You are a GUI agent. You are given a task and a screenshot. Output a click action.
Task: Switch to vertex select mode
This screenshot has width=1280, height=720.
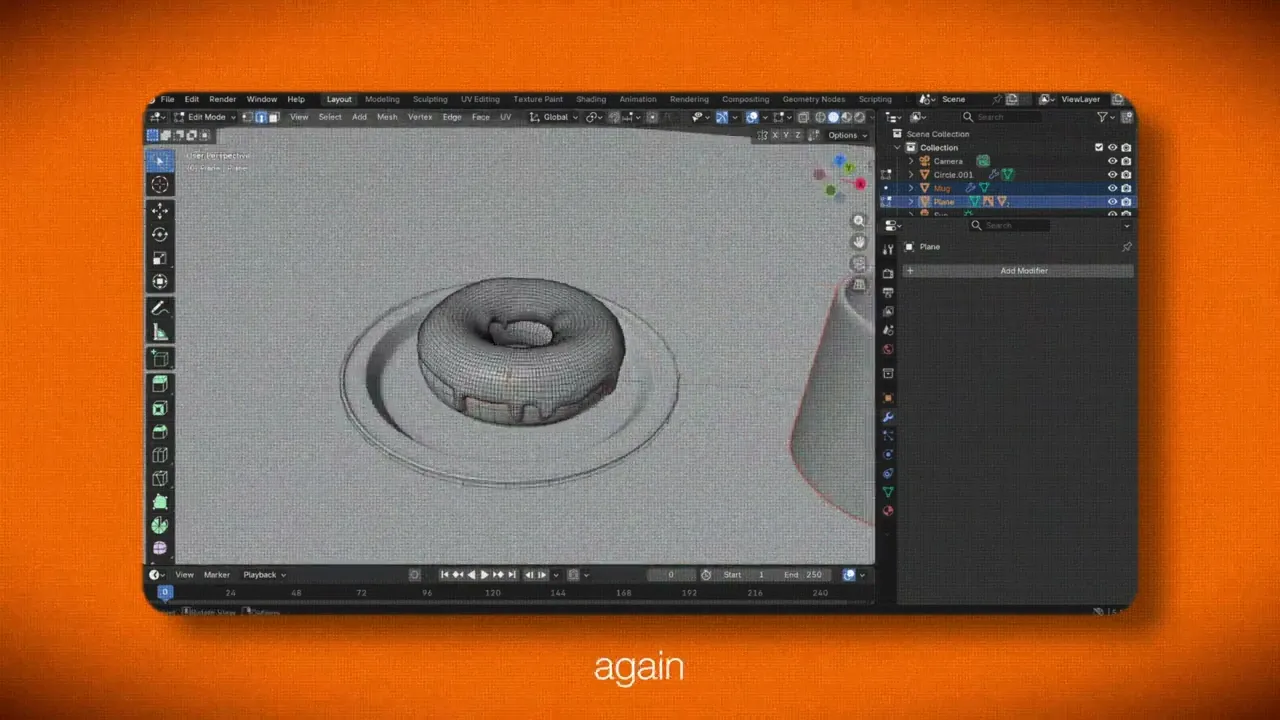248,117
